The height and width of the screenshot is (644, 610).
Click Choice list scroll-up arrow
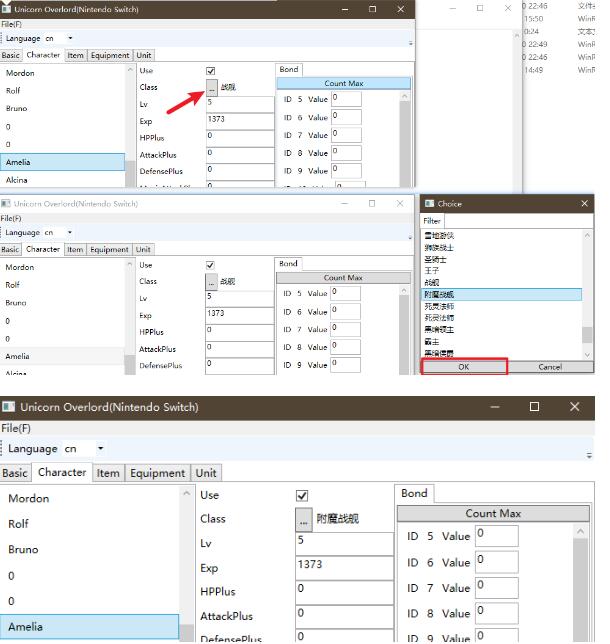point(587,235)
